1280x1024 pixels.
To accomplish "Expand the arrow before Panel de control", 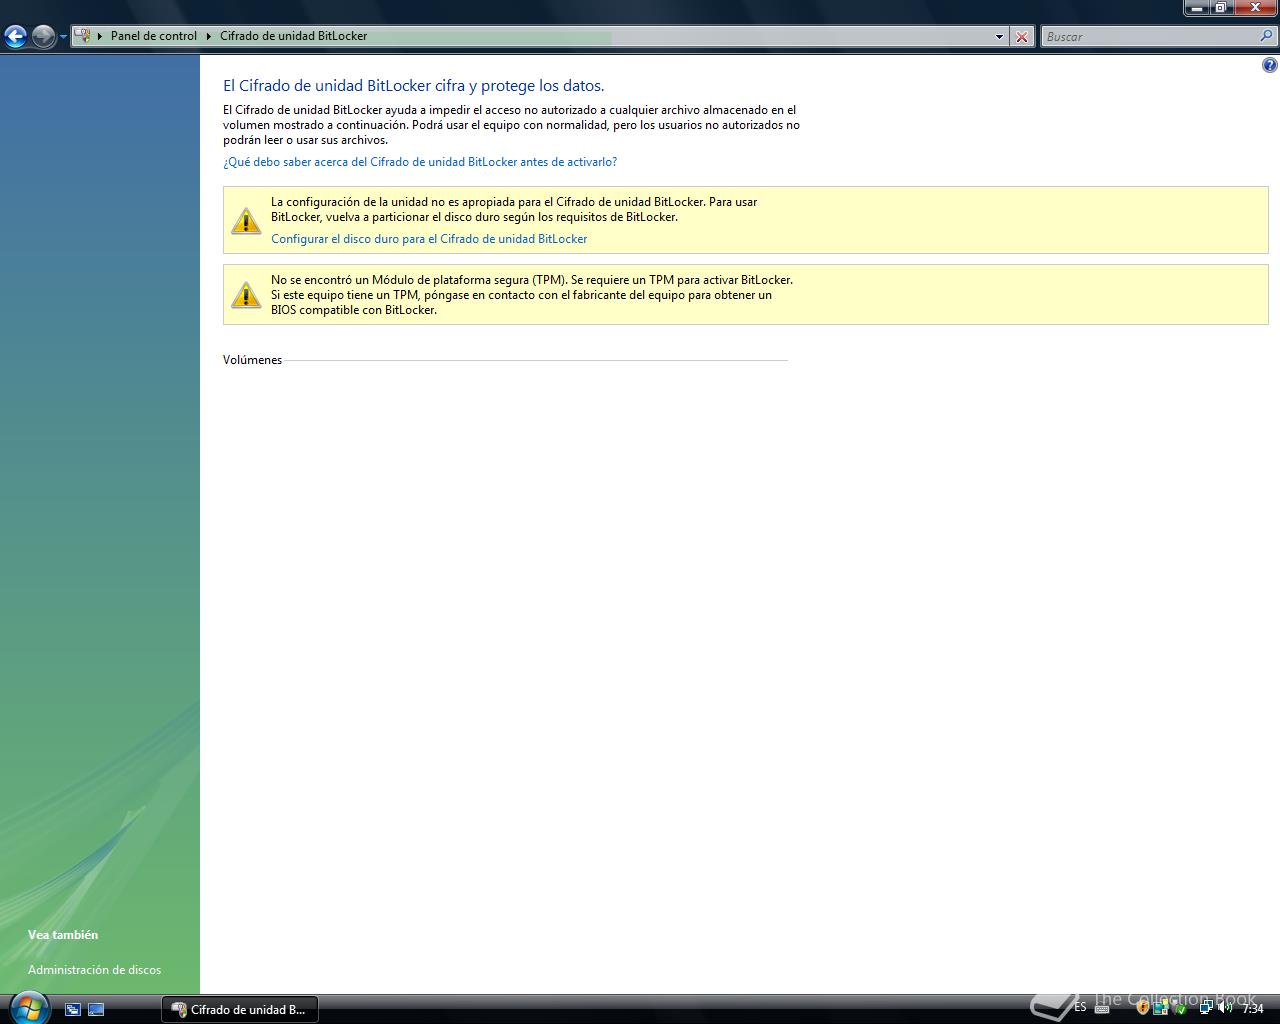I will [100, 36].
